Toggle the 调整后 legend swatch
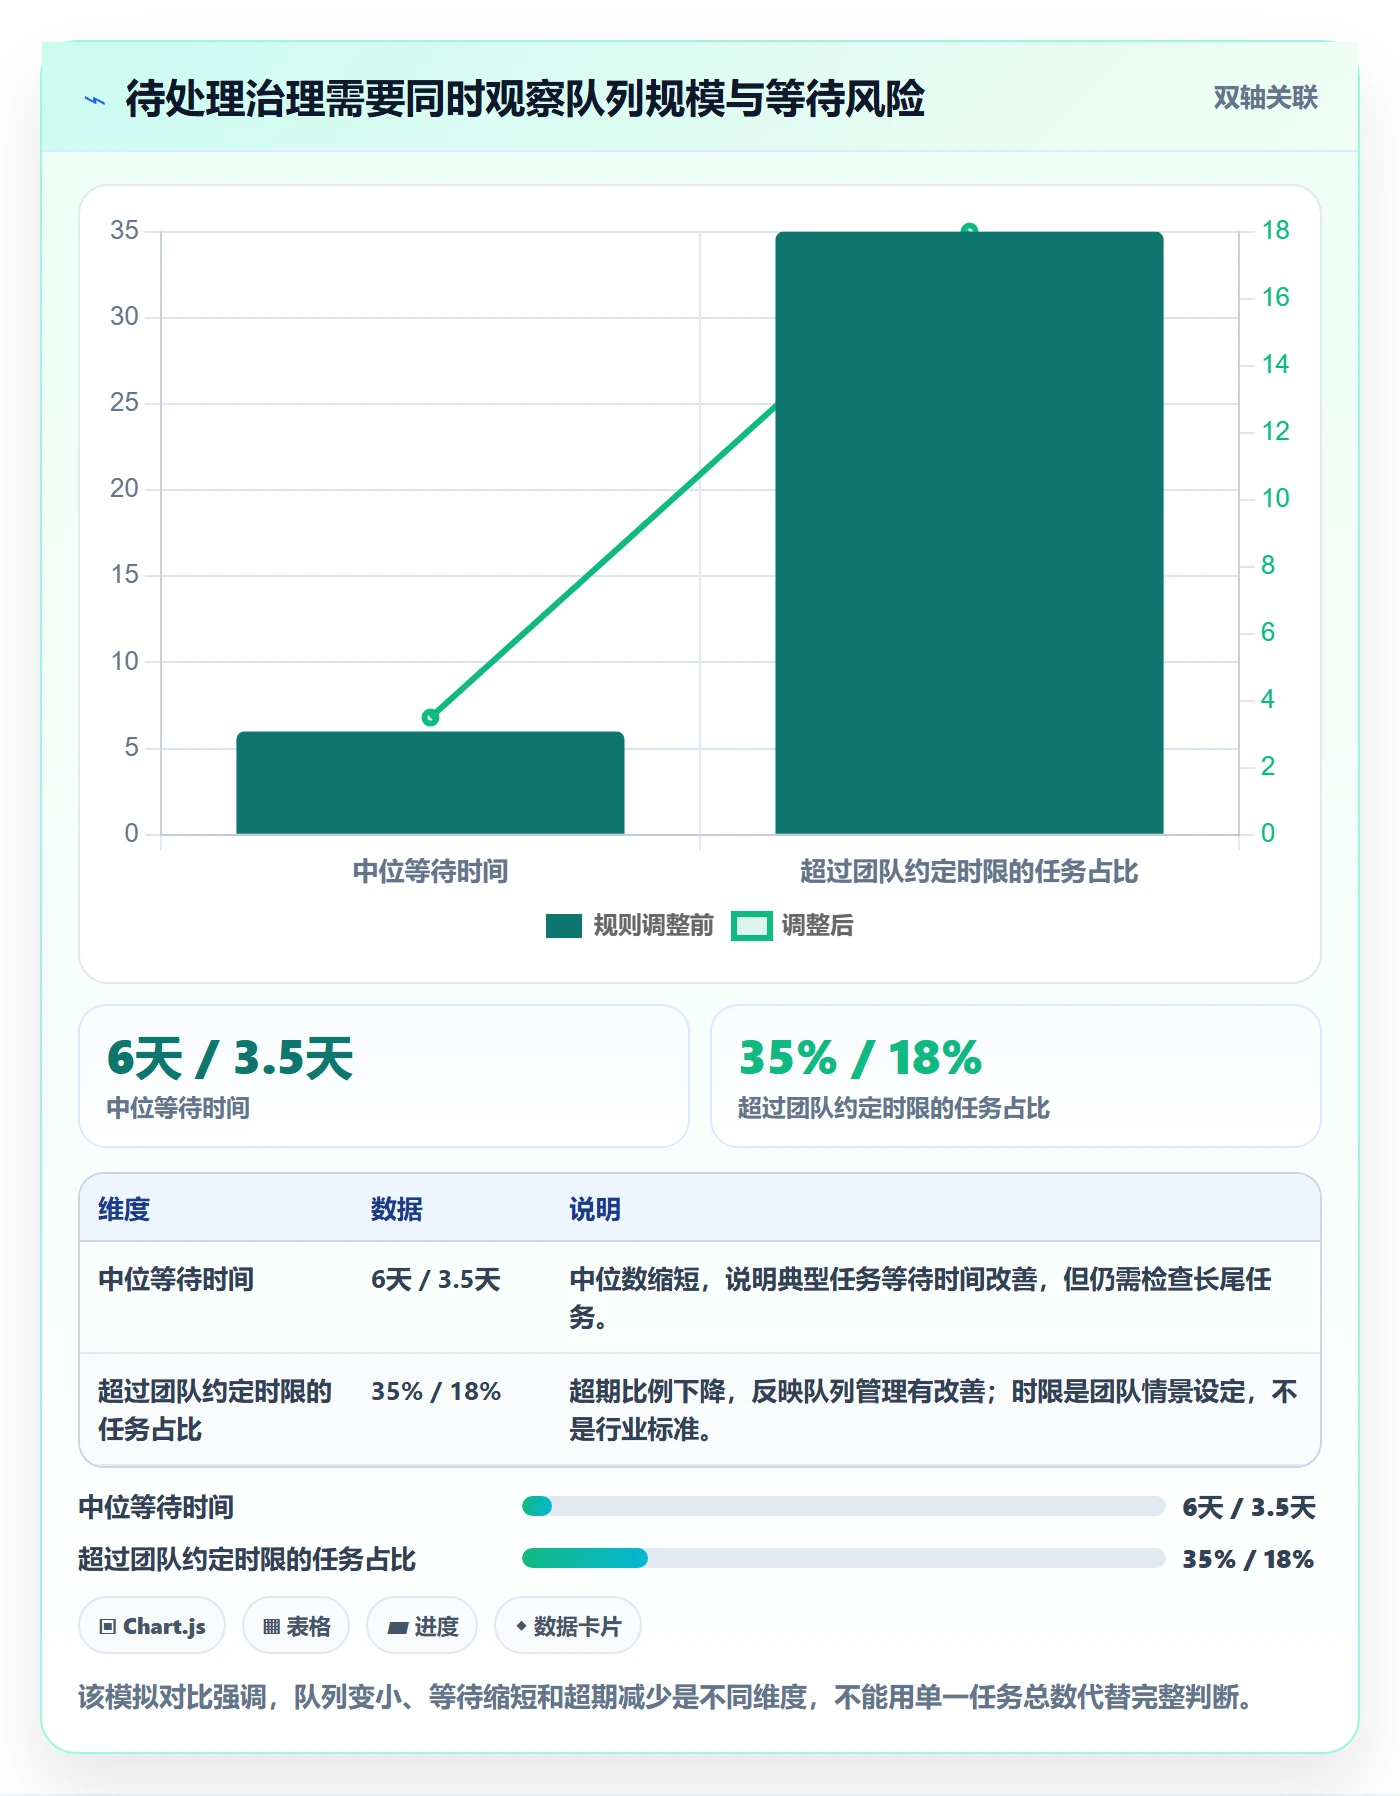1400x1796 pixels. (x=751, y=926)
